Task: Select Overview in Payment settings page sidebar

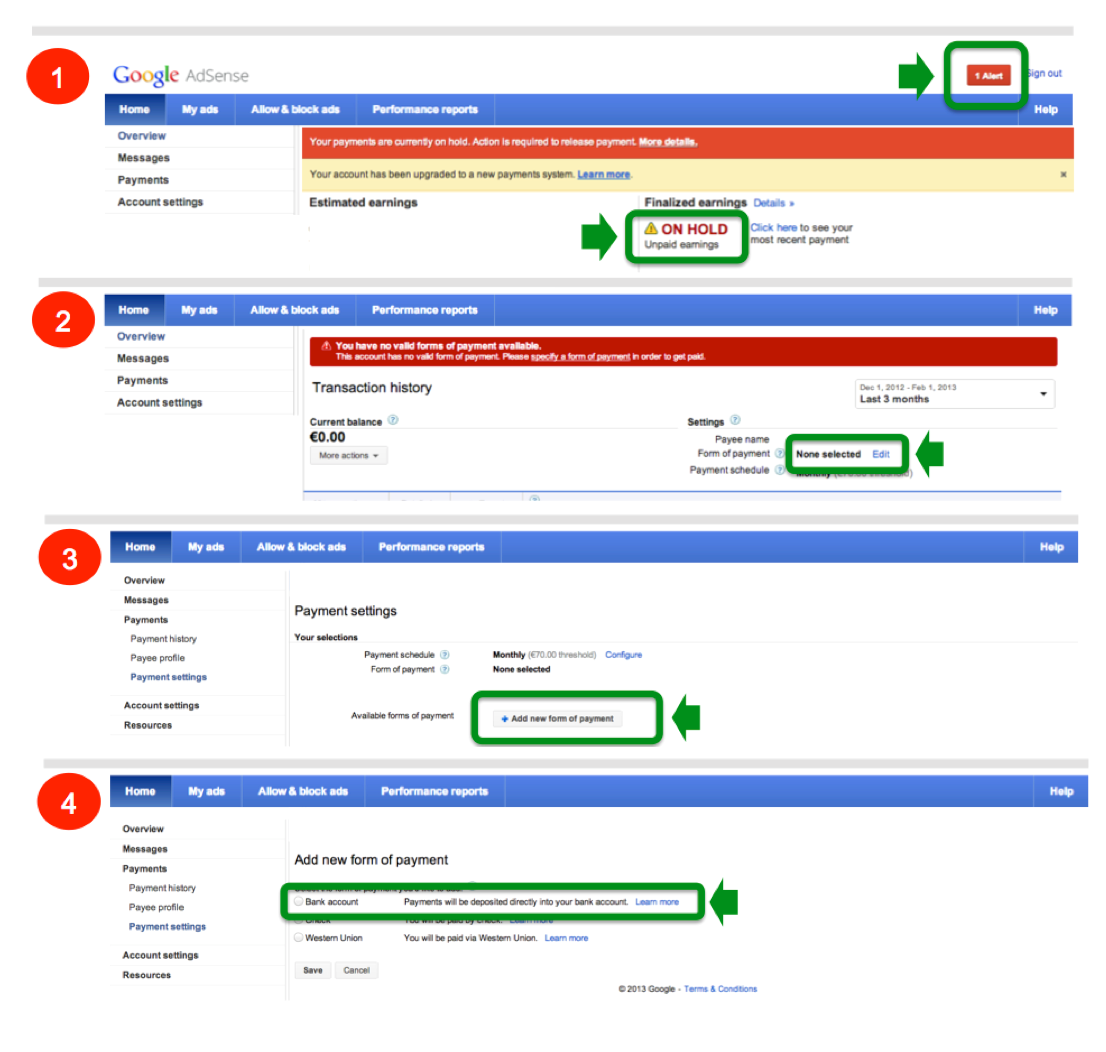Action: point(145,580)
